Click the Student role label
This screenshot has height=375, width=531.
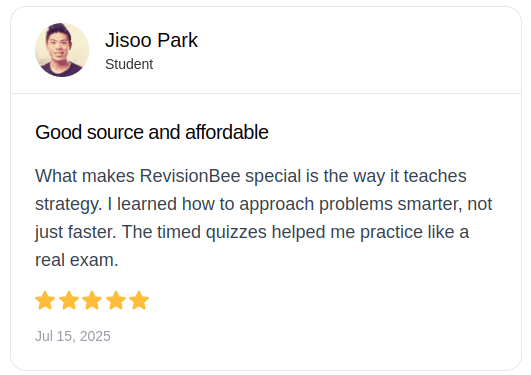coord(129,64)
